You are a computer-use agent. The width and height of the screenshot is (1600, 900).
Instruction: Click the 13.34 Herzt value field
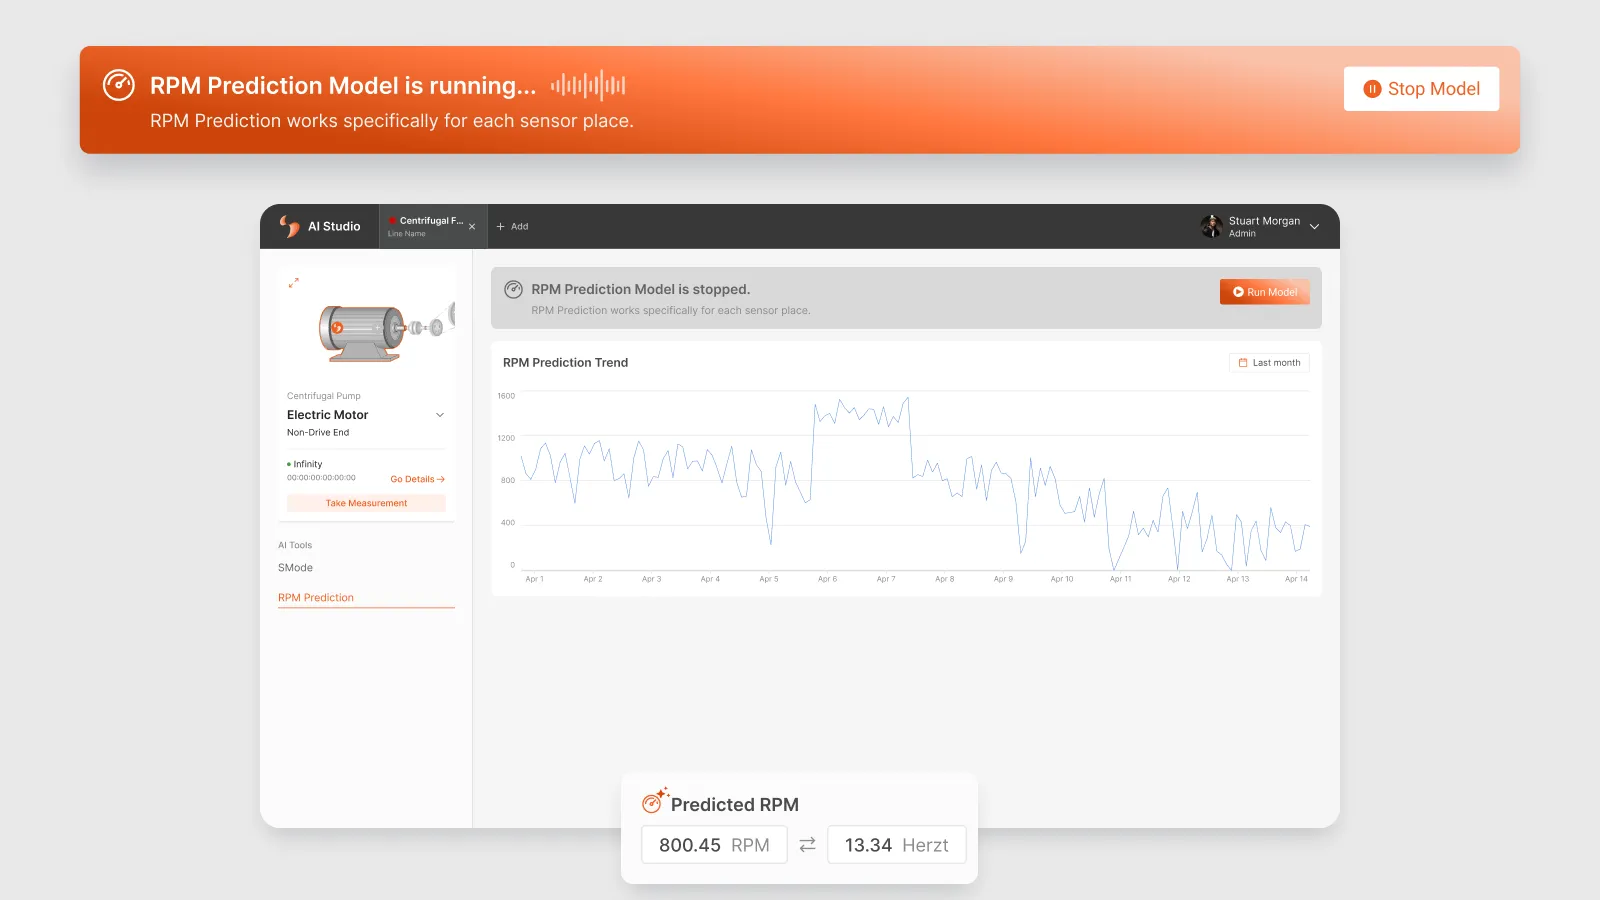tap(896, 845)
